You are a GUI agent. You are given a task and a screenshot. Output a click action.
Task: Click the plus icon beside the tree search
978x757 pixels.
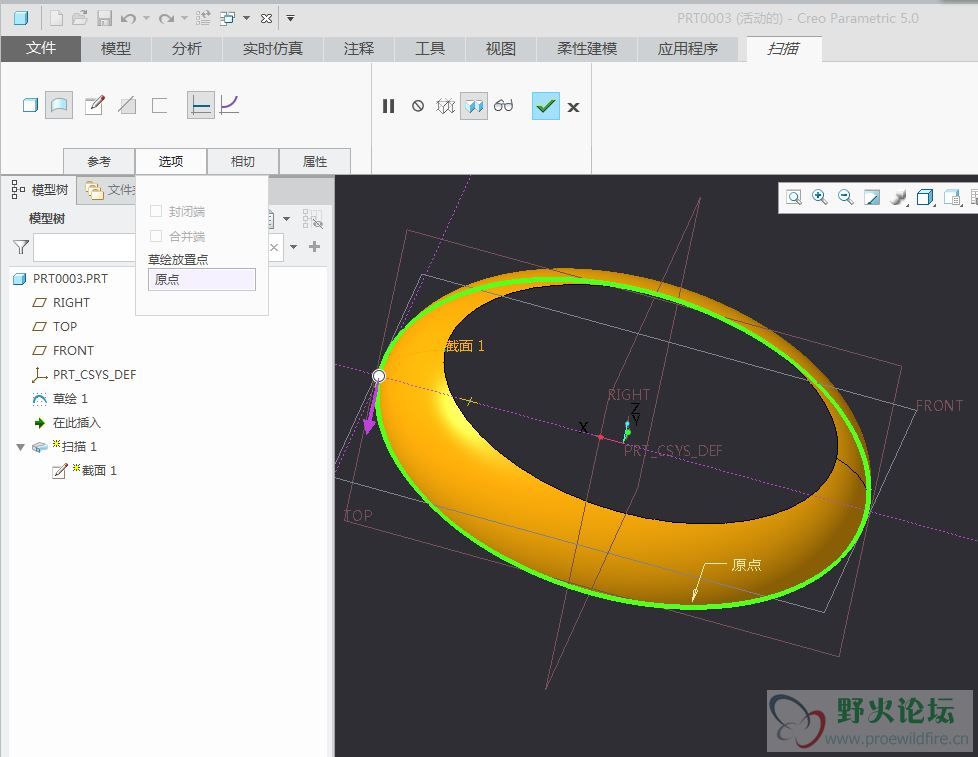(x=314, y=247)
